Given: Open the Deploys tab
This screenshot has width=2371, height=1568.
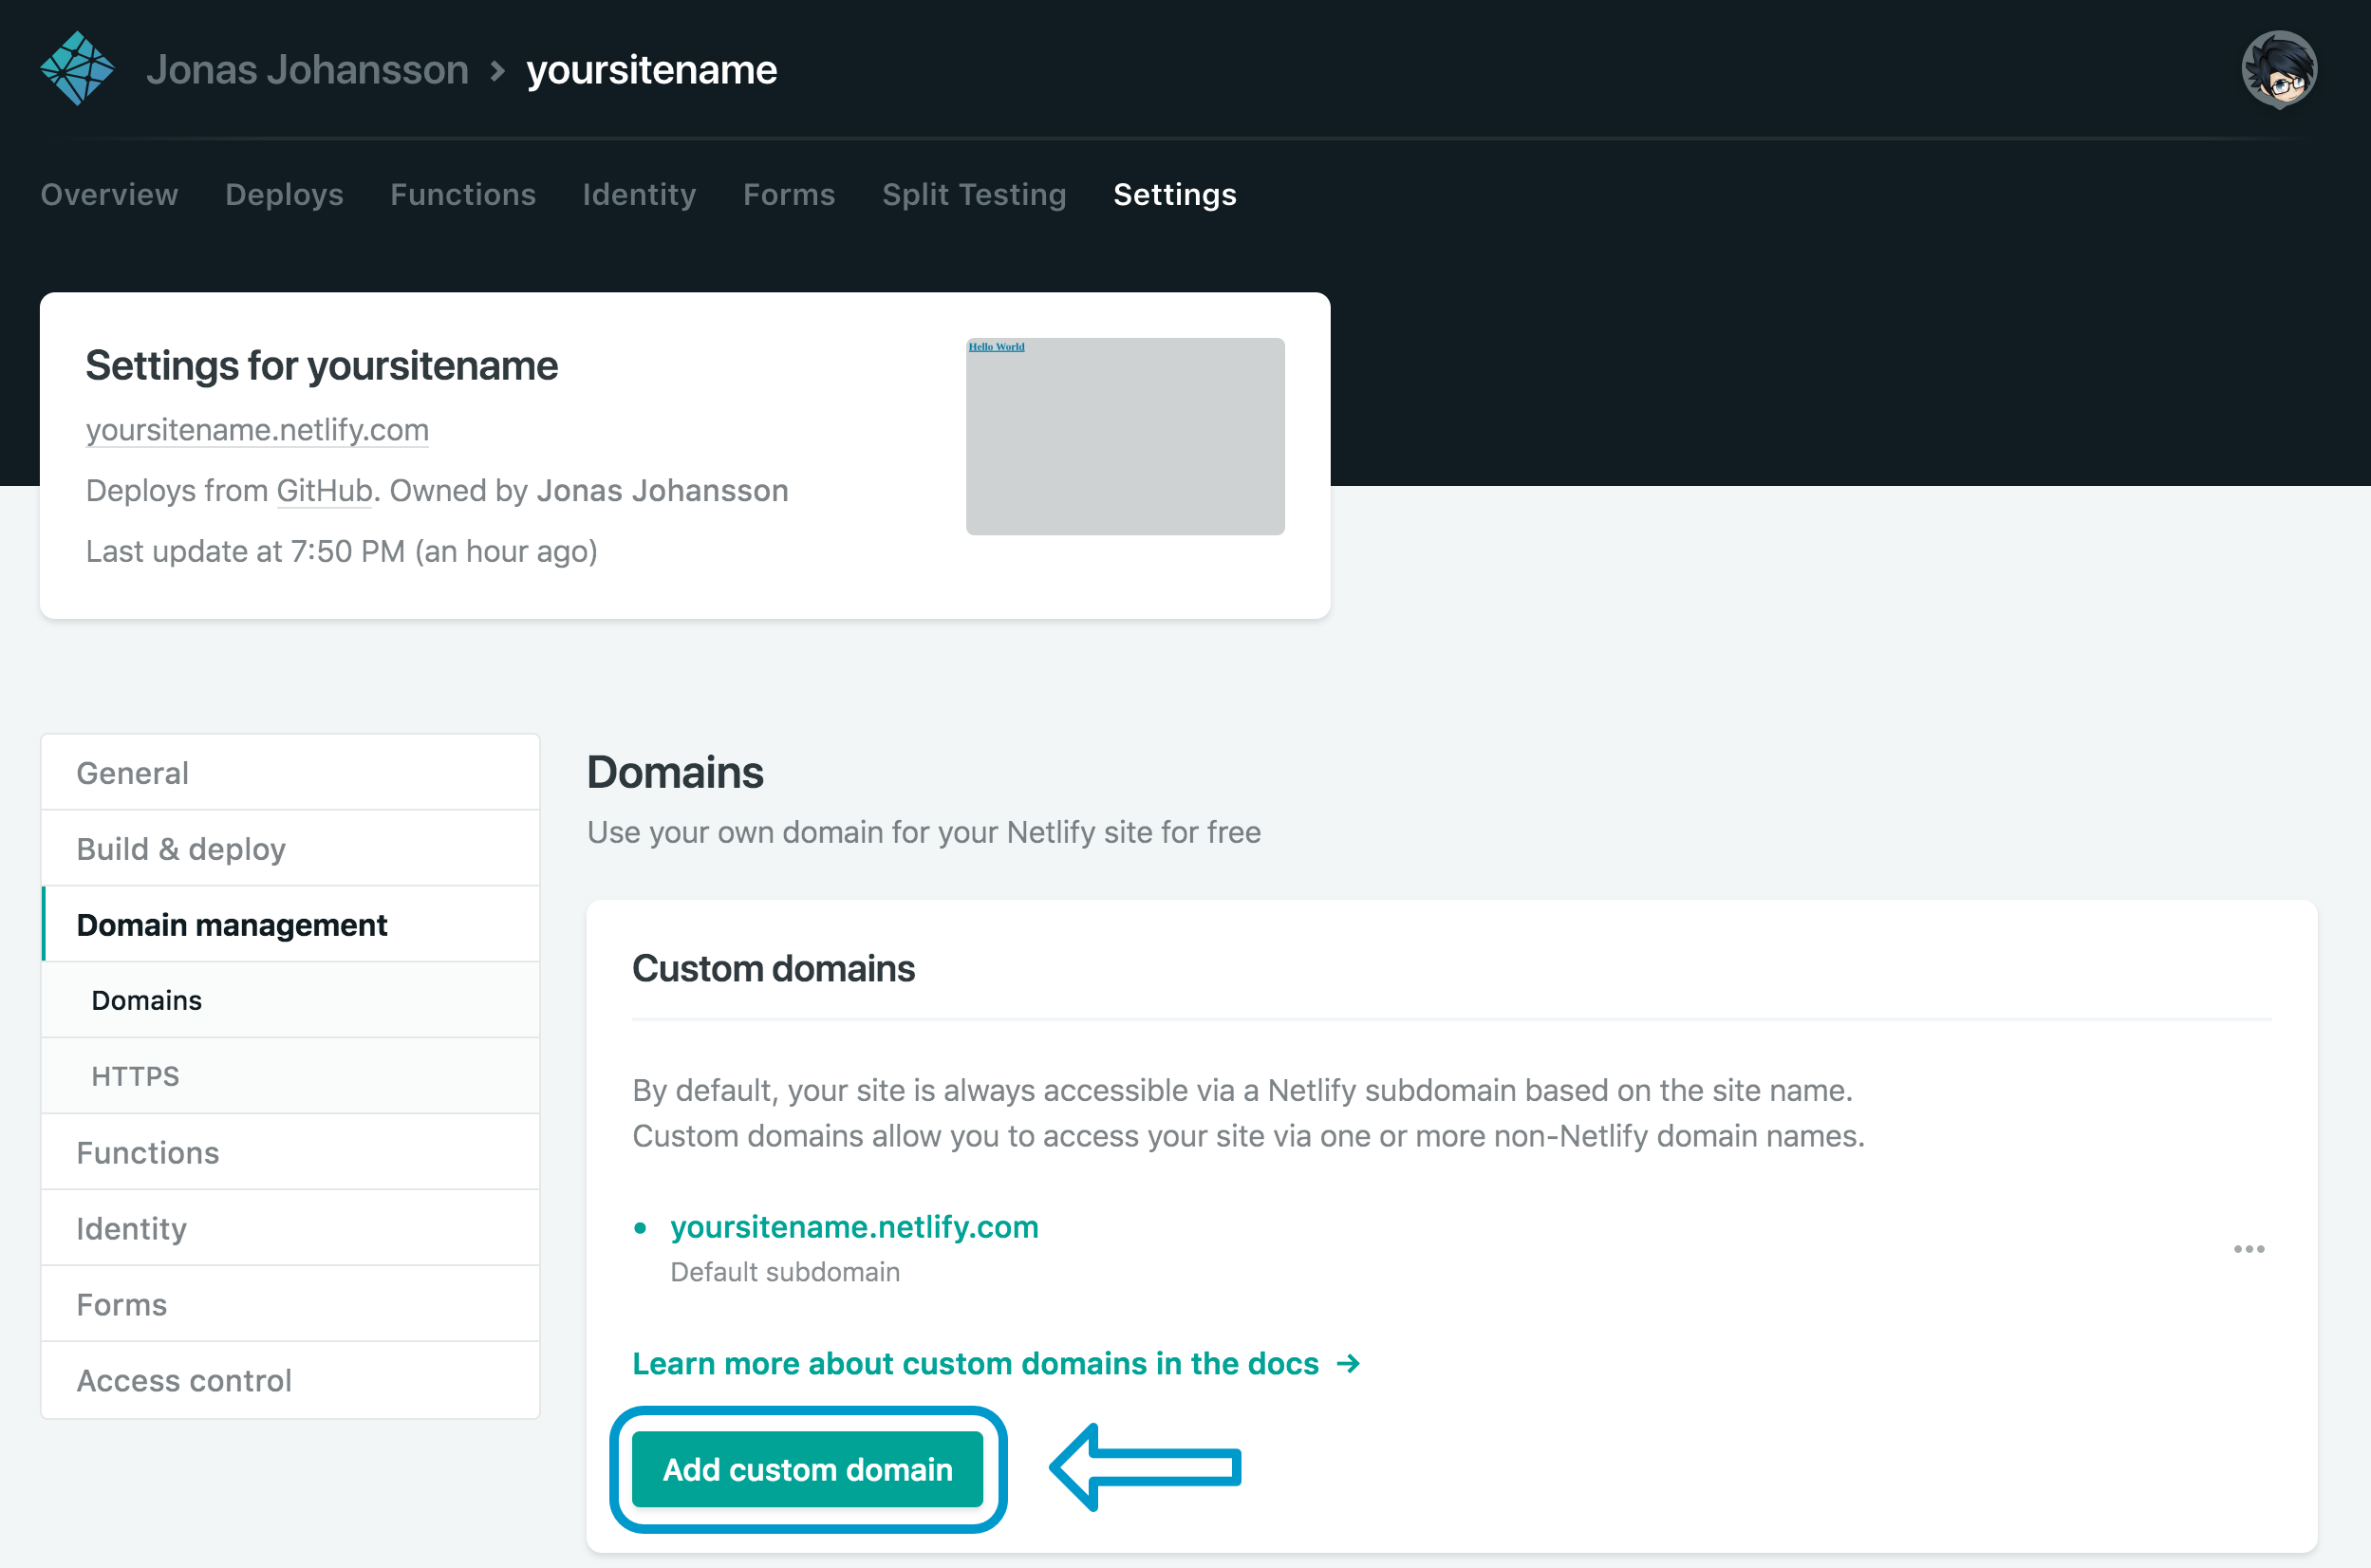Looking at the screenshot, I should point(284,194).
